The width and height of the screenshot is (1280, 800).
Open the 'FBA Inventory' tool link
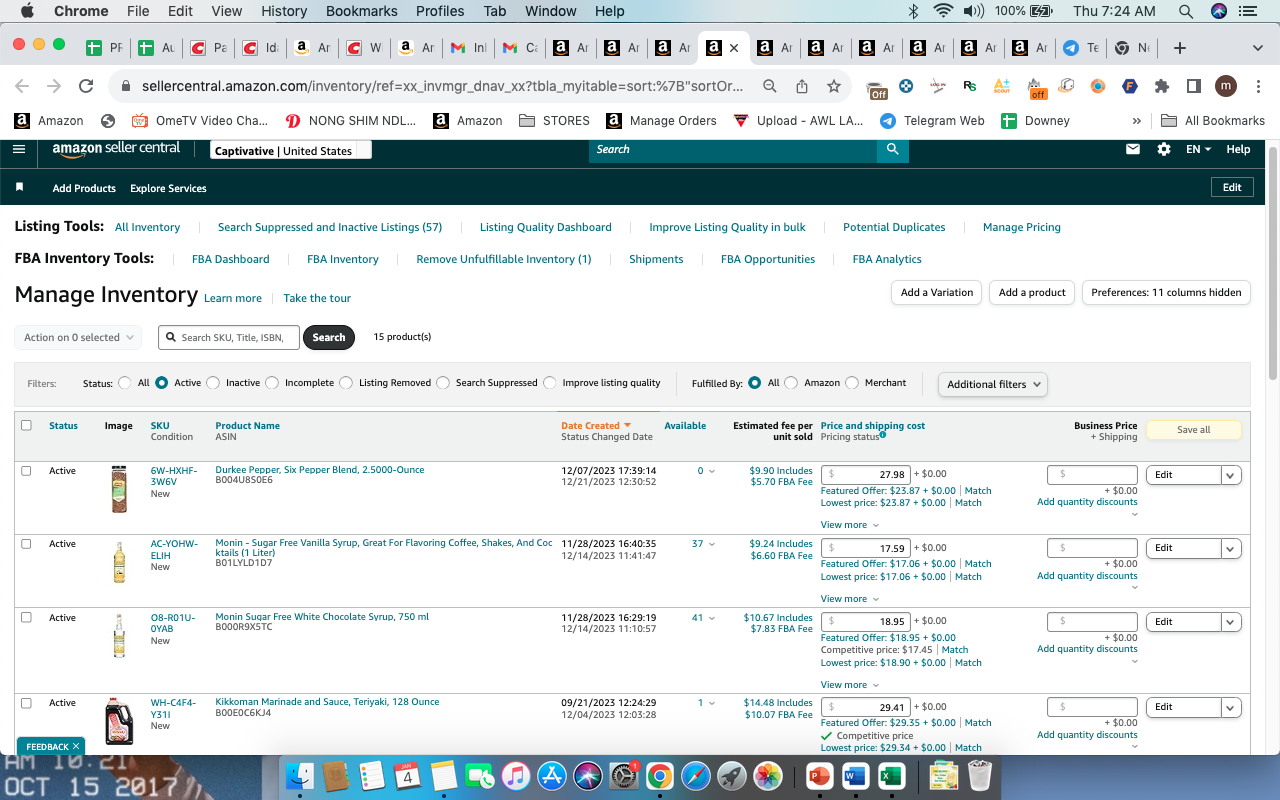tap(343, 259)
